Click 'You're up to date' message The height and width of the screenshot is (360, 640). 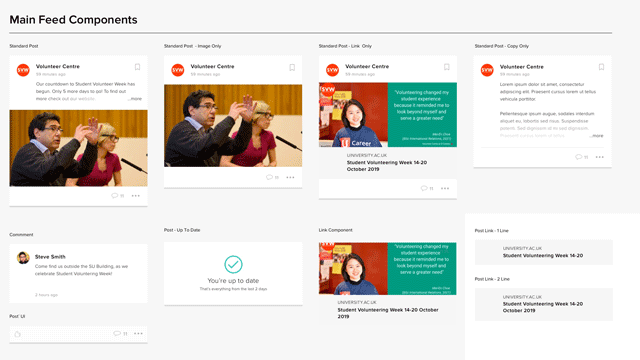(233, 281)
